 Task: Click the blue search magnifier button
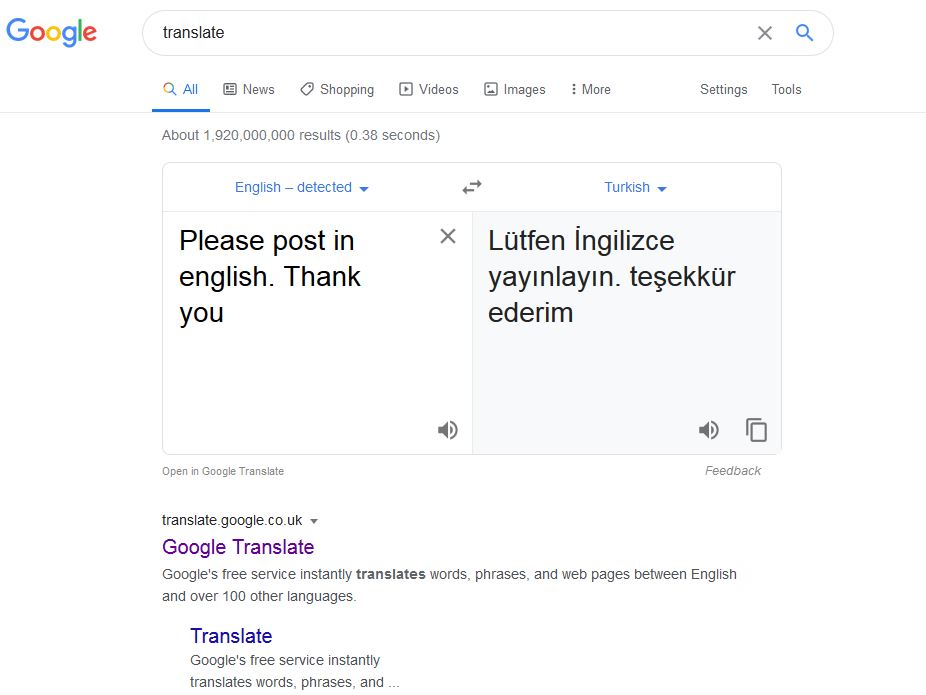click(x=804, y=32)
